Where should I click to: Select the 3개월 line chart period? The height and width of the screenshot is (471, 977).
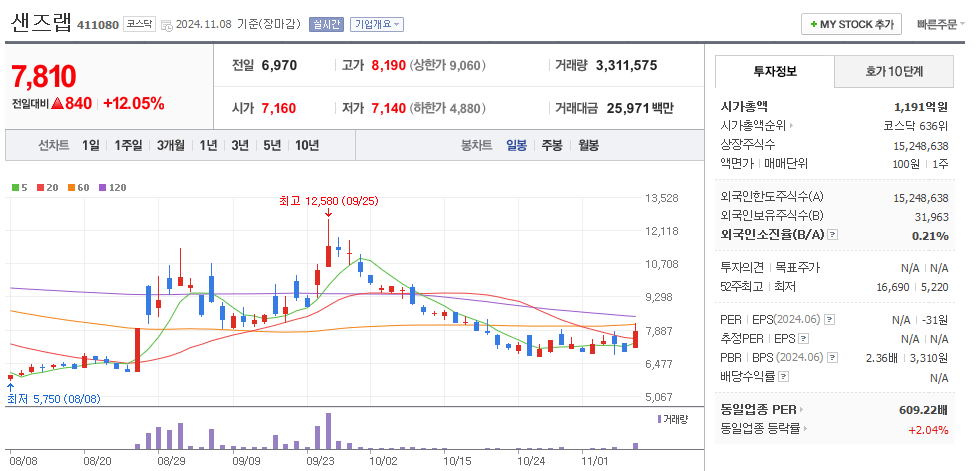coord(171,145)
